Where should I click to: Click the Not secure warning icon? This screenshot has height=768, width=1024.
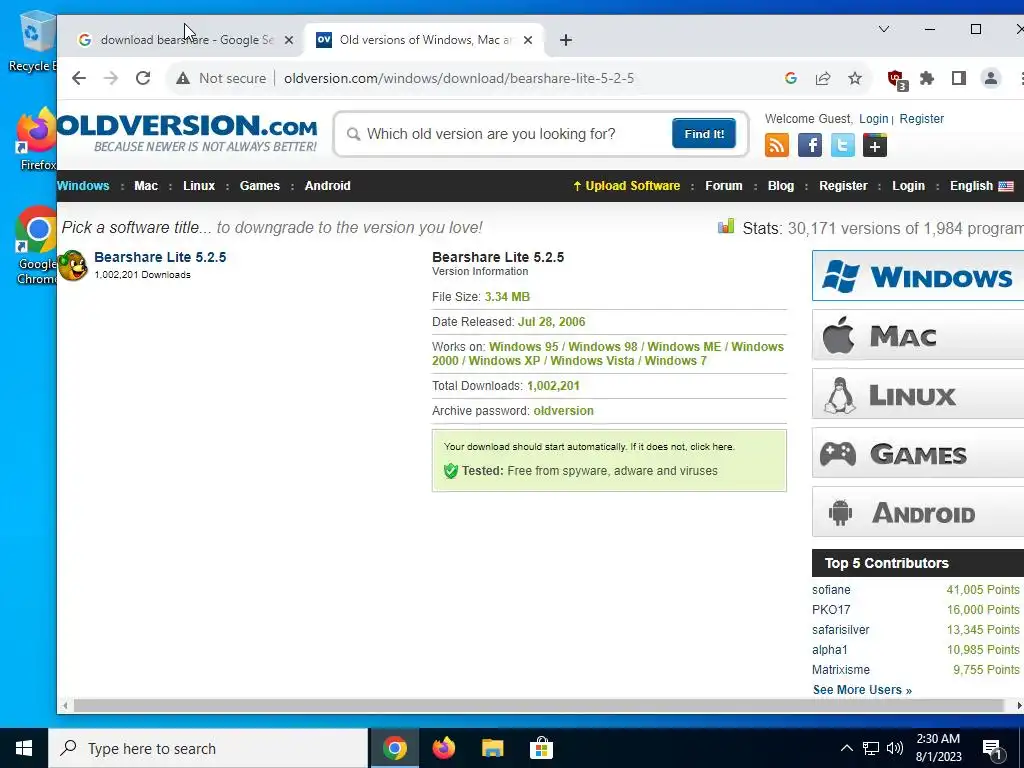(183, 78)
